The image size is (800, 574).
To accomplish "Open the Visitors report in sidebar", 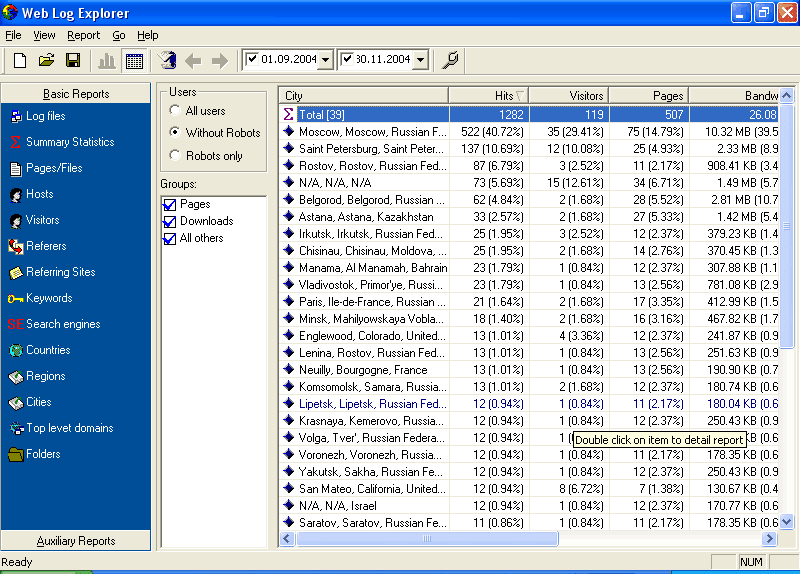I will (35, 220).
